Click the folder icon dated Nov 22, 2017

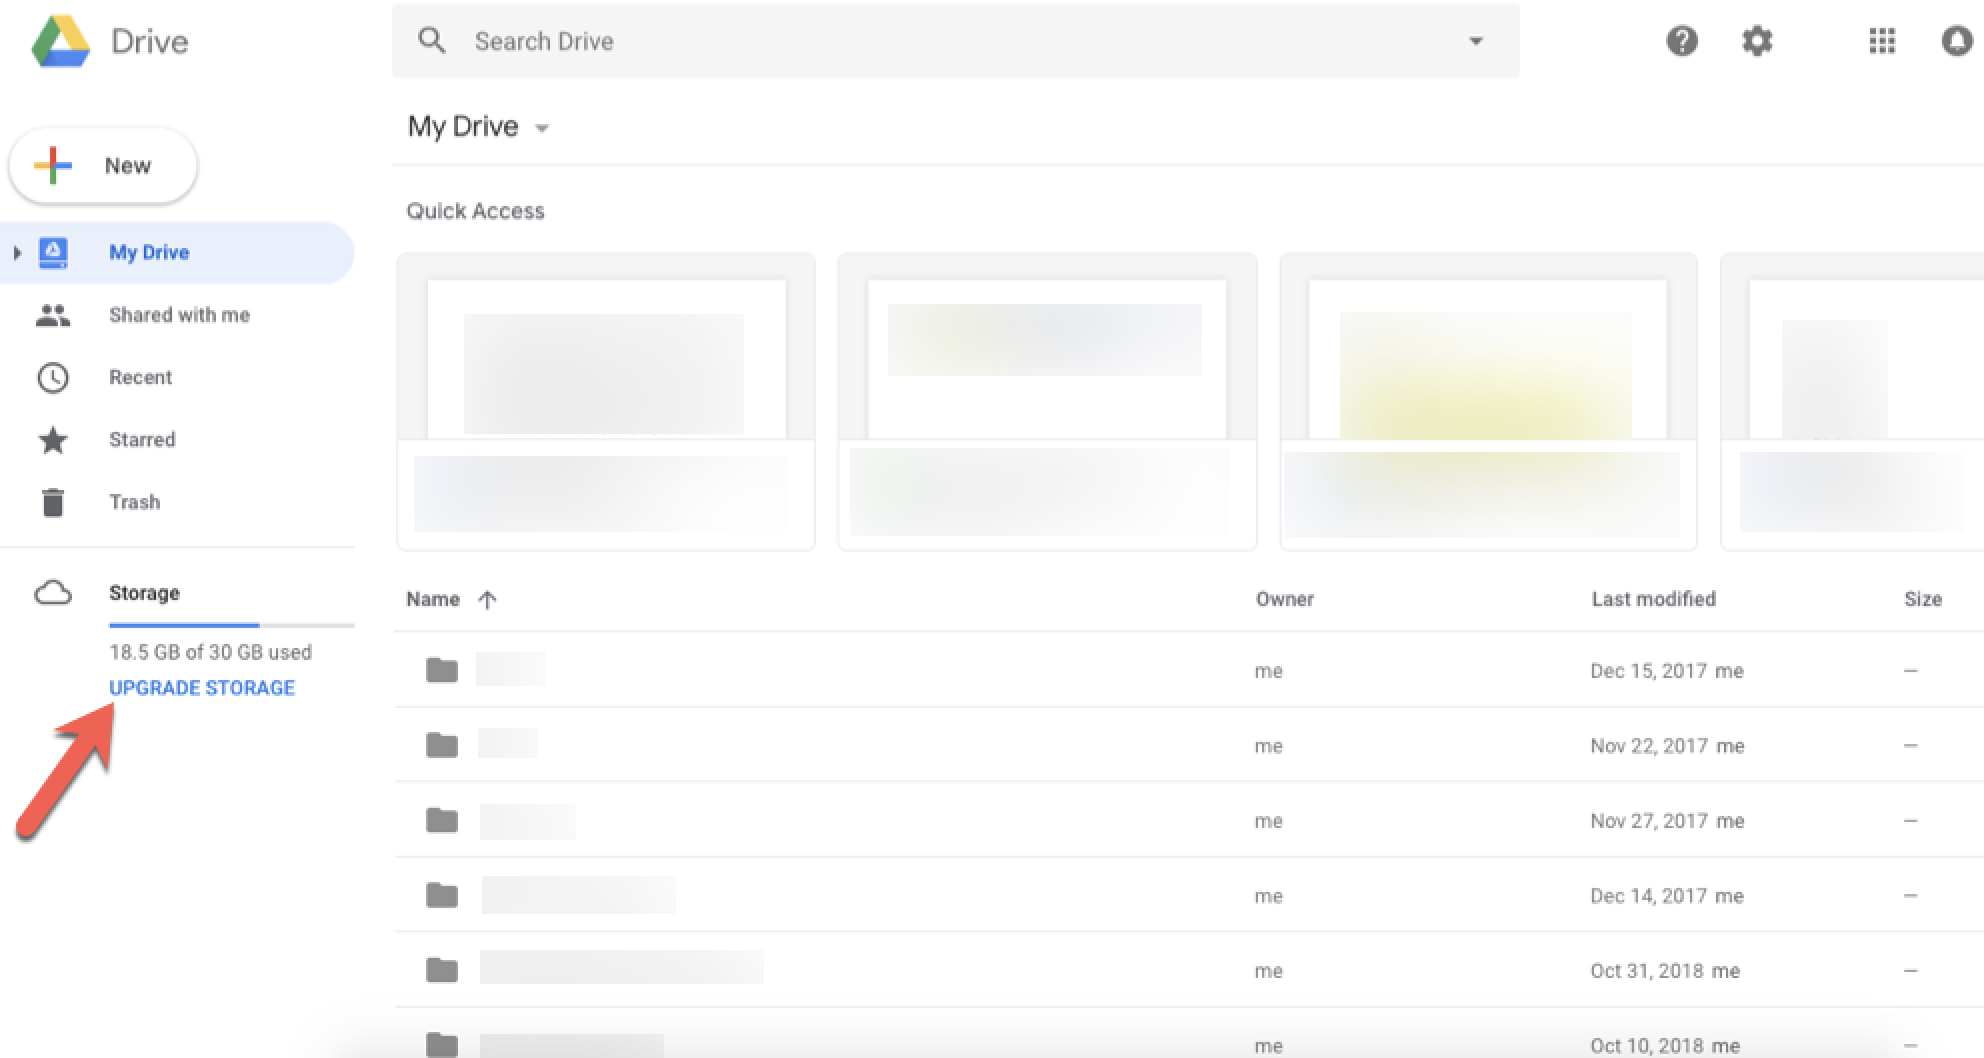442,745
